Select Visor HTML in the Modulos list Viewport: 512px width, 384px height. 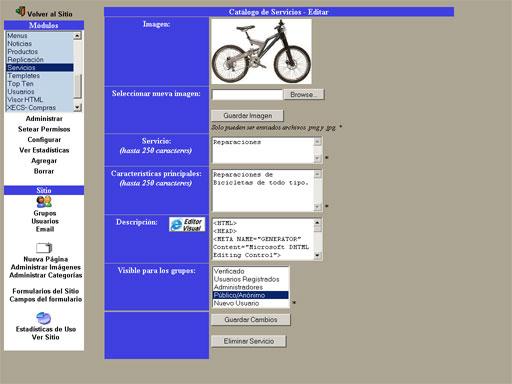[x=40, y=99]
